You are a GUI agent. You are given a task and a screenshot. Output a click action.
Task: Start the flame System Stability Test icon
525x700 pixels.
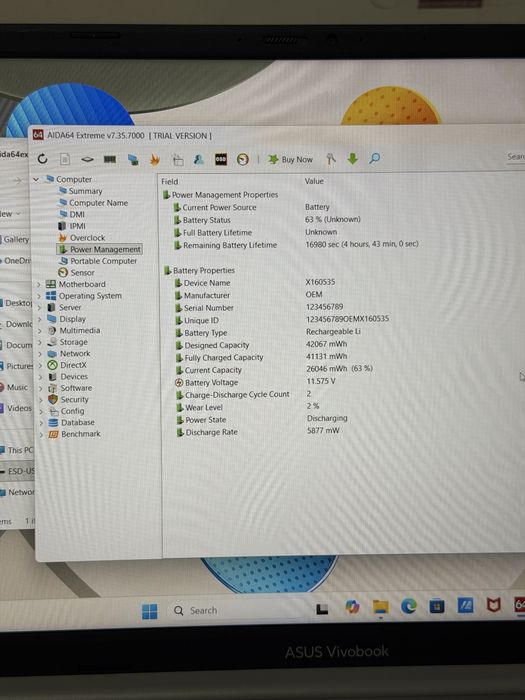click(155, 159)
